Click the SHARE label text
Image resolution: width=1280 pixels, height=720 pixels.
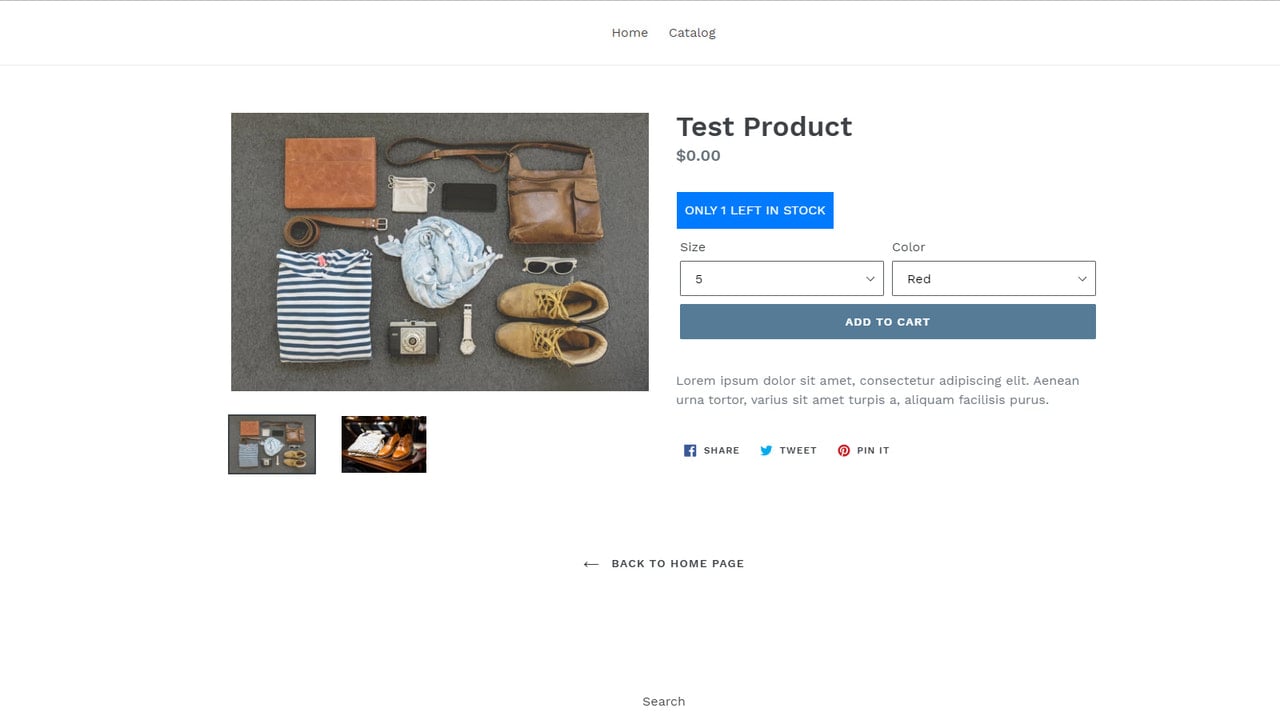(721, 451)
